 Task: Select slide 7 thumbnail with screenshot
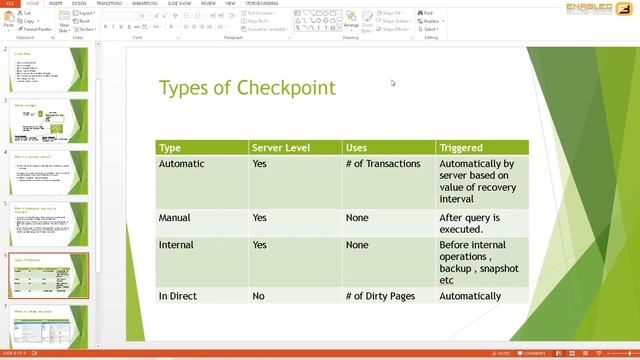(x=49, y=327)
